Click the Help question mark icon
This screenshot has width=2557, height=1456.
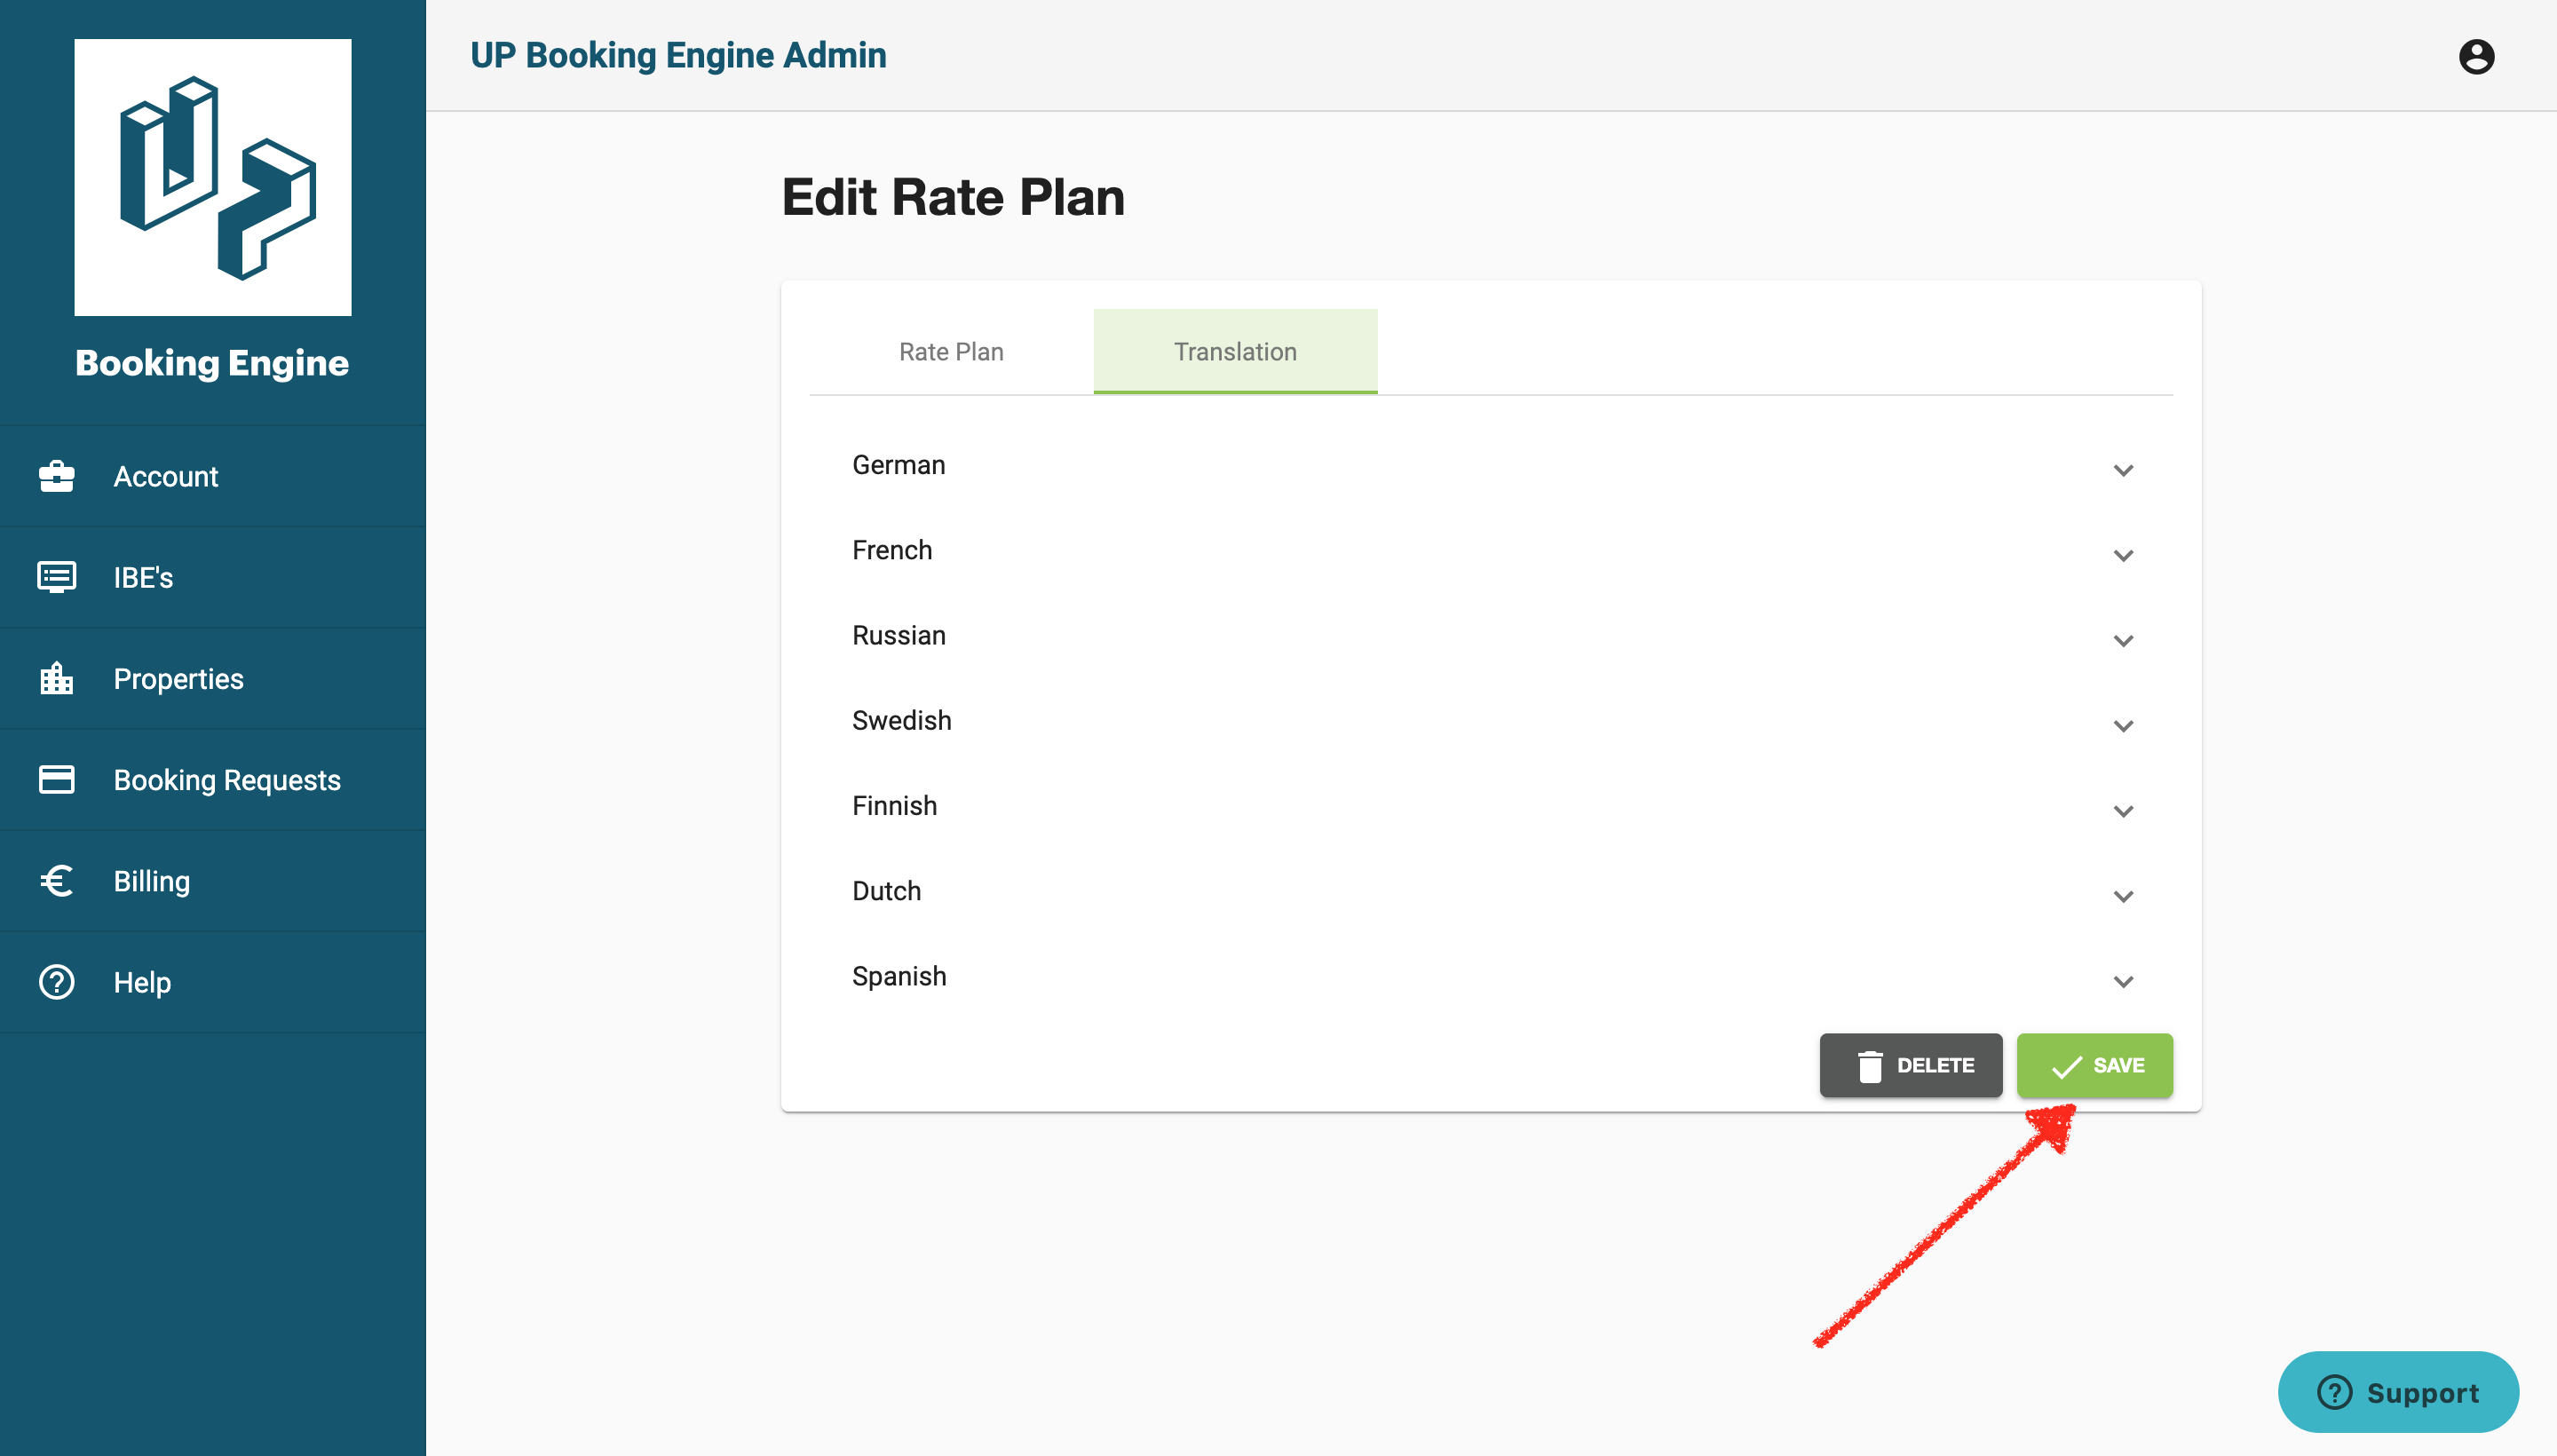pos(57,982)
